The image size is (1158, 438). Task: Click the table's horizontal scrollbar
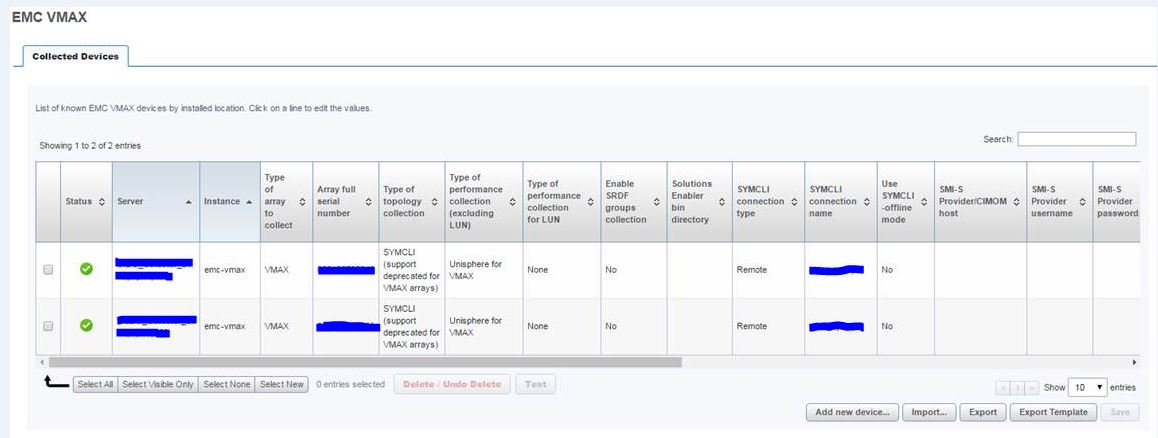click(360, 362)
